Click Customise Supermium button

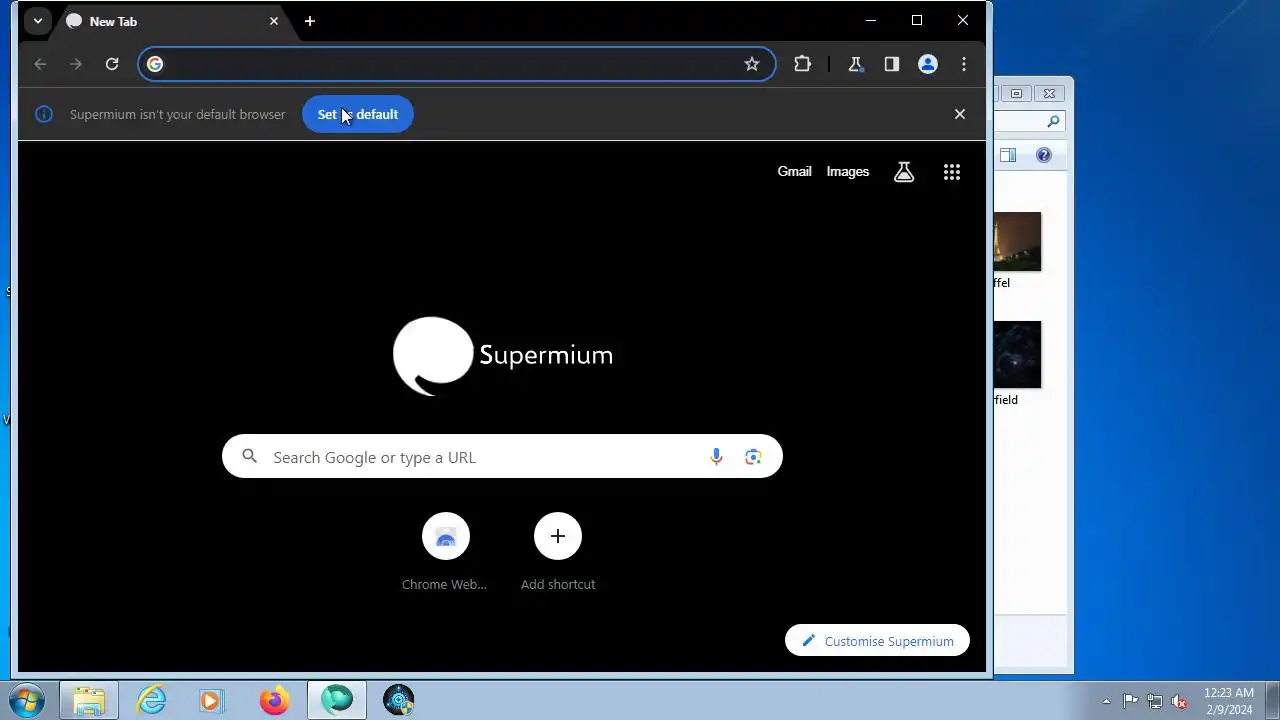877,641
